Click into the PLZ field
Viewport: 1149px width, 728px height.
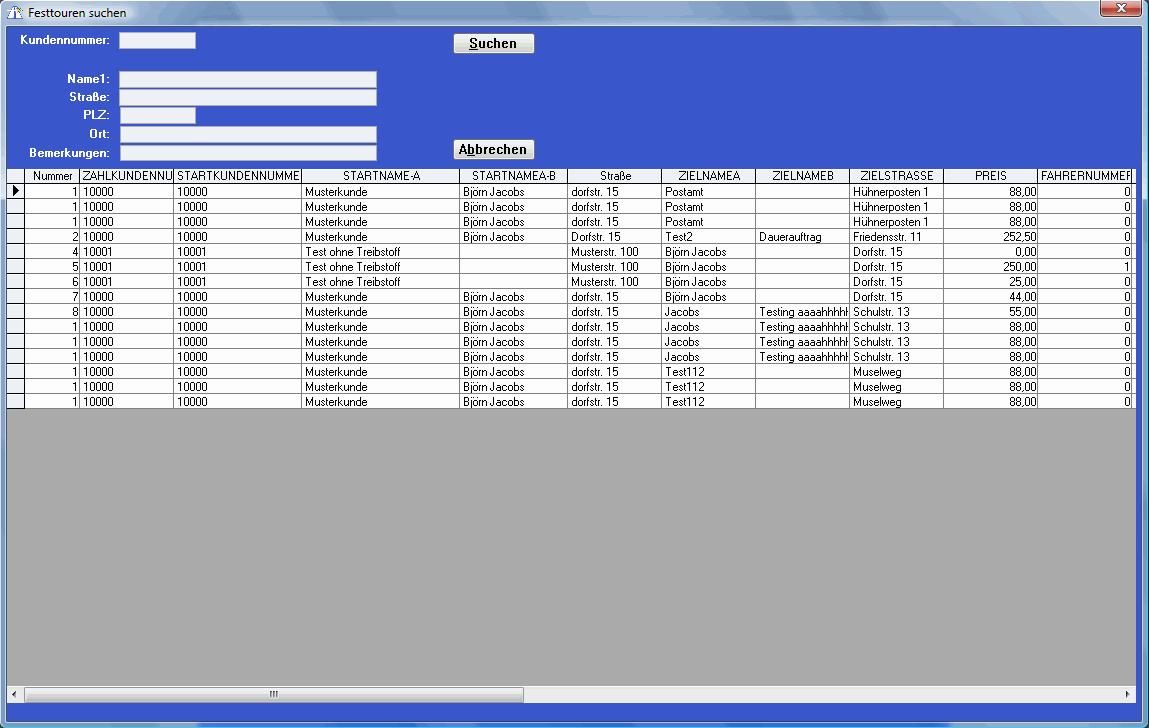[157, 115]
